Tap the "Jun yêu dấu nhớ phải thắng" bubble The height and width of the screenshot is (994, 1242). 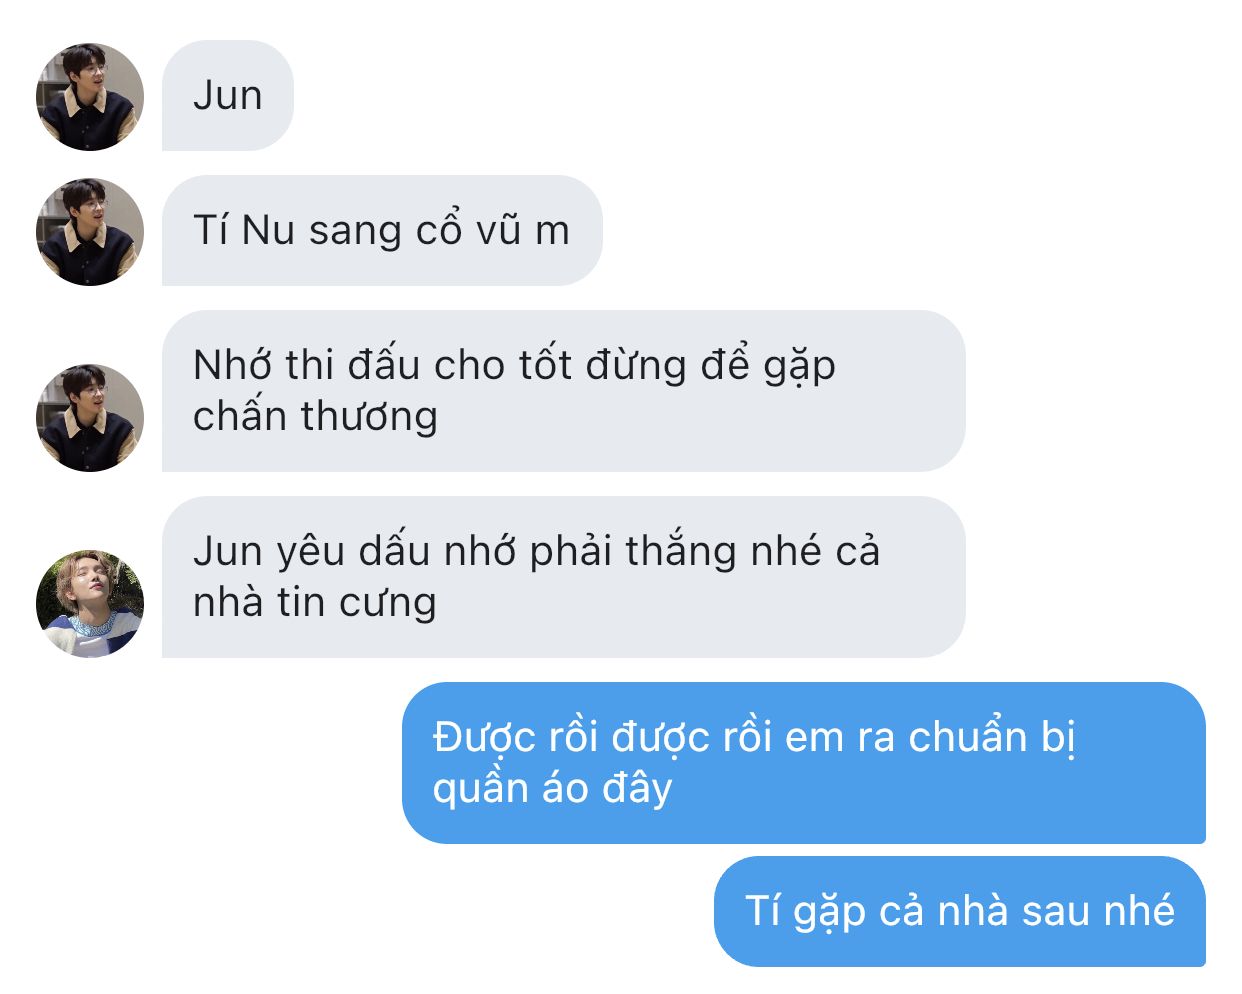pos(564,577)
